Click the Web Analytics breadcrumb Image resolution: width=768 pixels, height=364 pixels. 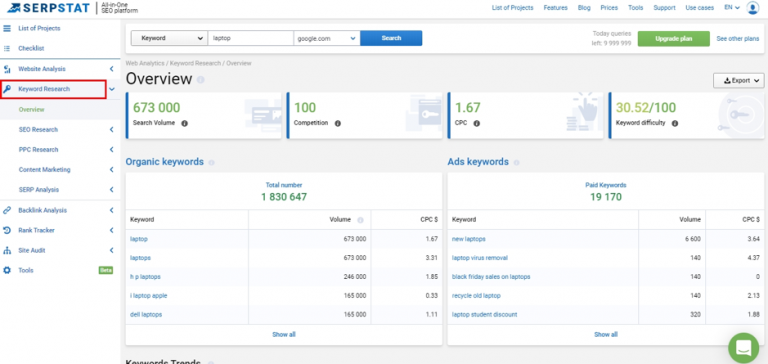pyautogui.click(x=145, y=63)
